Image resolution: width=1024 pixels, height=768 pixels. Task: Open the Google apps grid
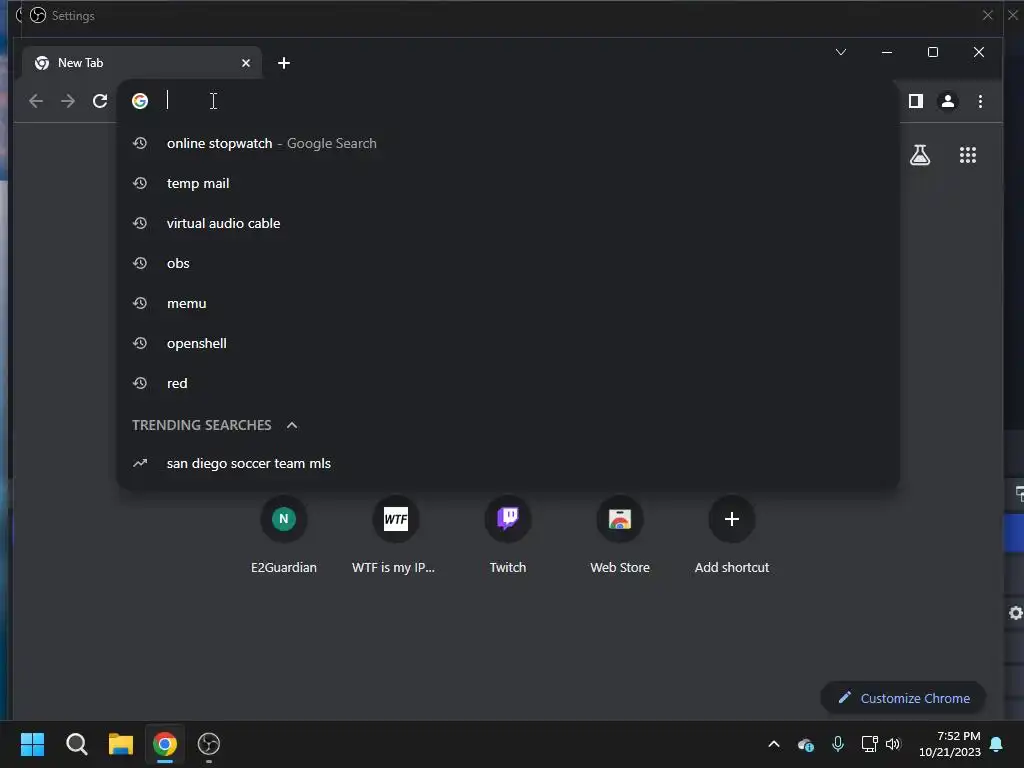click(x=968, y=155)
